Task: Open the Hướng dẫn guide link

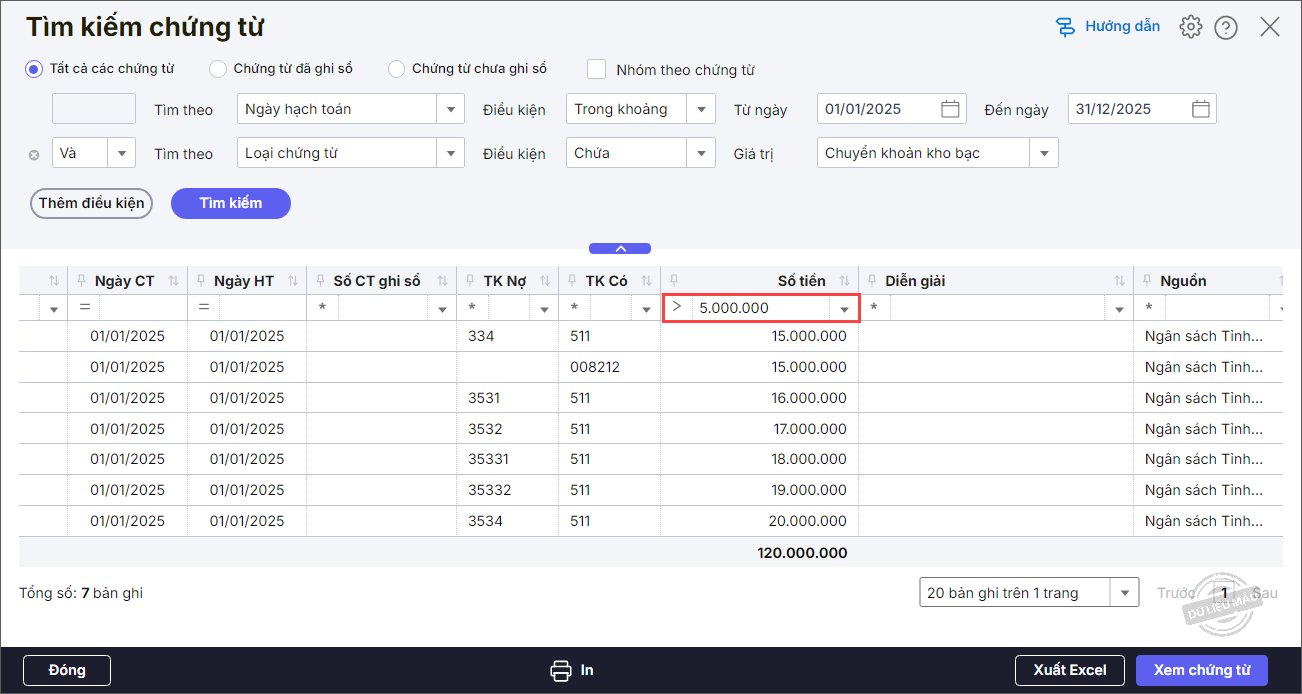Action: pos(1108,27)
